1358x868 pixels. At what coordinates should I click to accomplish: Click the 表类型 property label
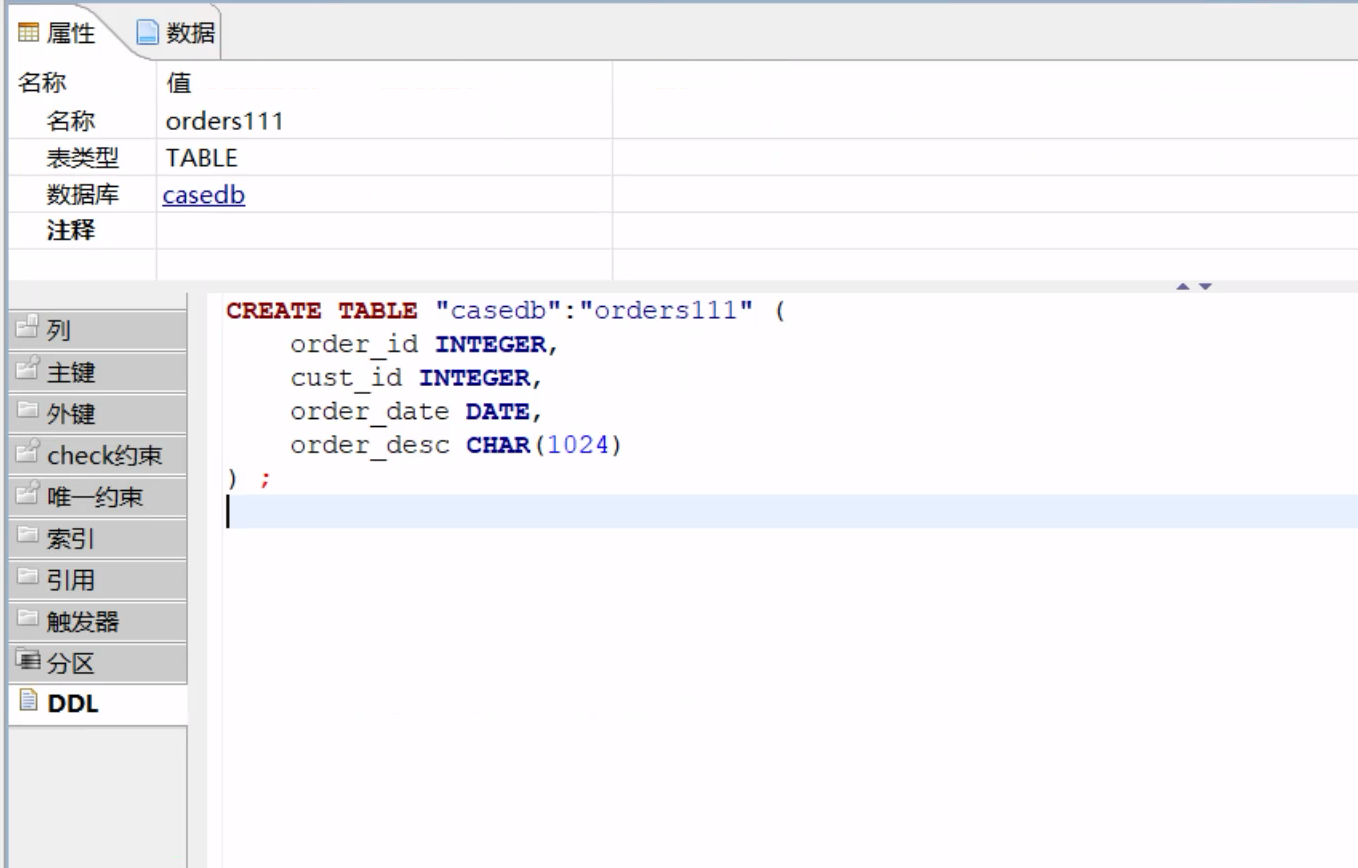coord(83,158)
